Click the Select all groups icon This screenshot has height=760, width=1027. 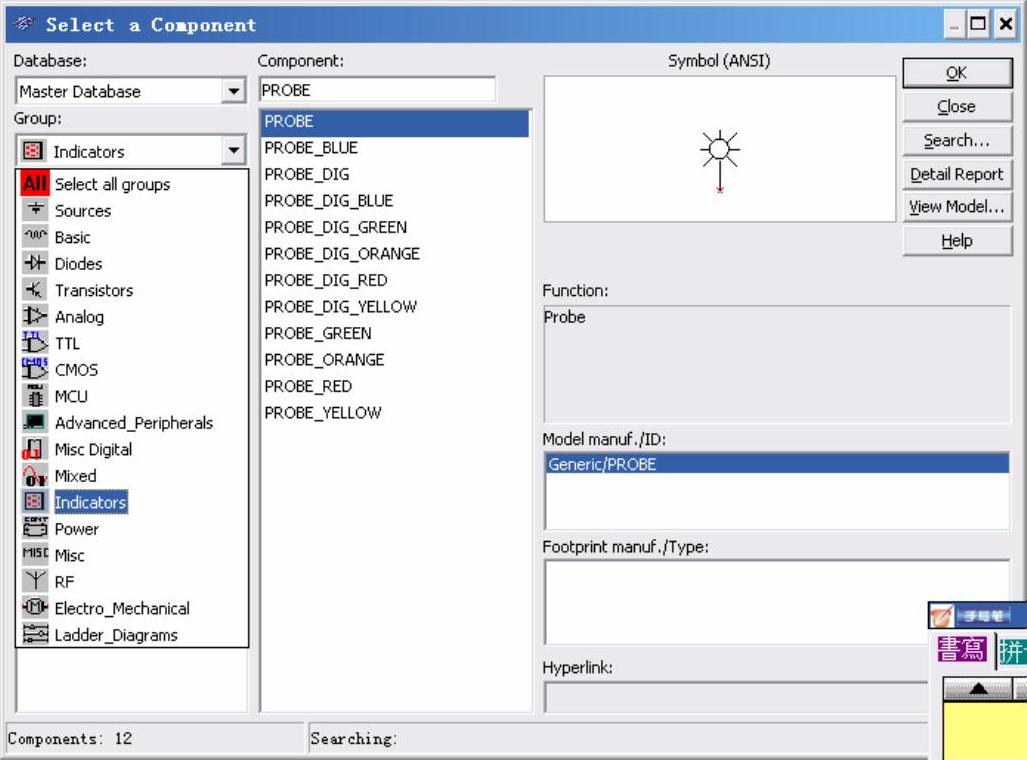[x=35, y=184]
